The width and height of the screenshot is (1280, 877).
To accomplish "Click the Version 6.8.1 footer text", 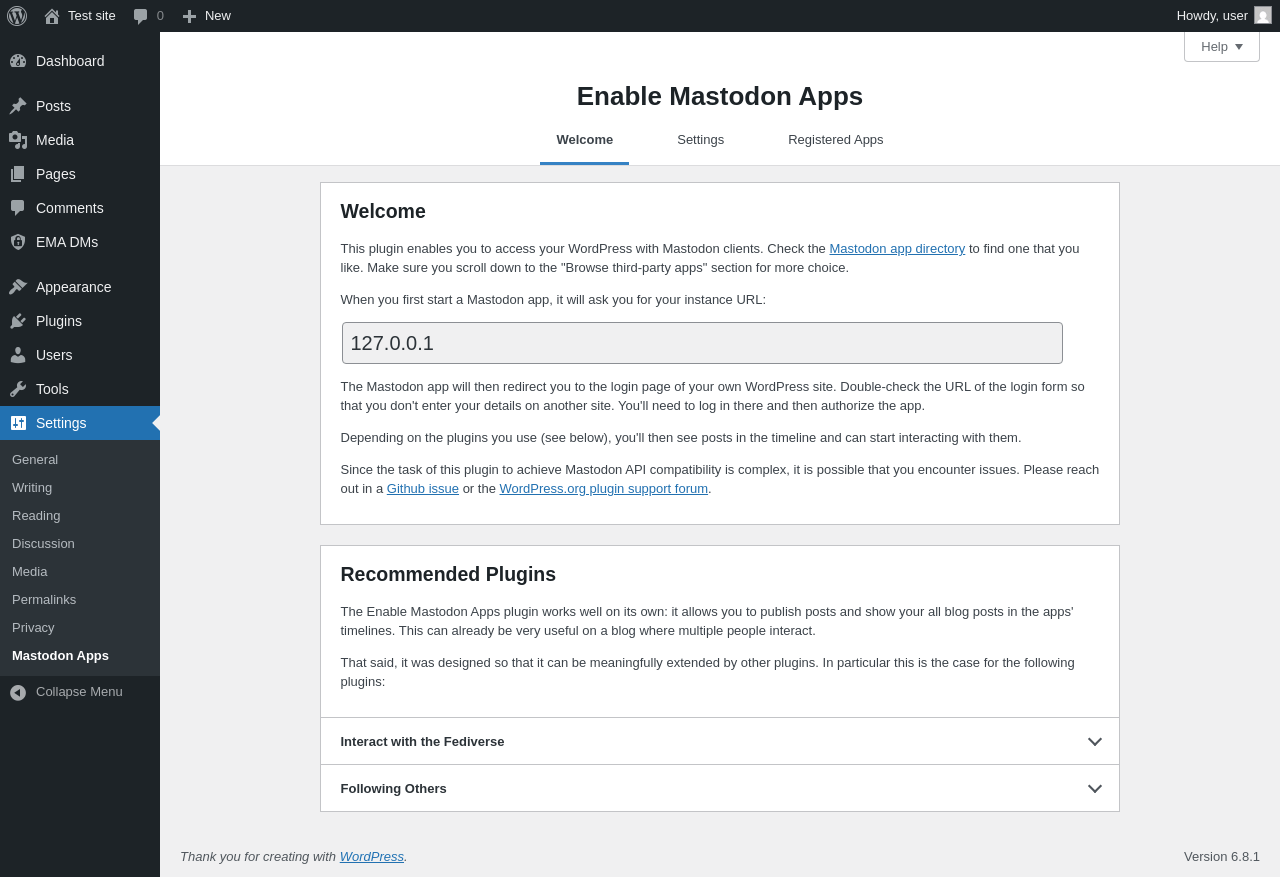I will pos(1222,857).
